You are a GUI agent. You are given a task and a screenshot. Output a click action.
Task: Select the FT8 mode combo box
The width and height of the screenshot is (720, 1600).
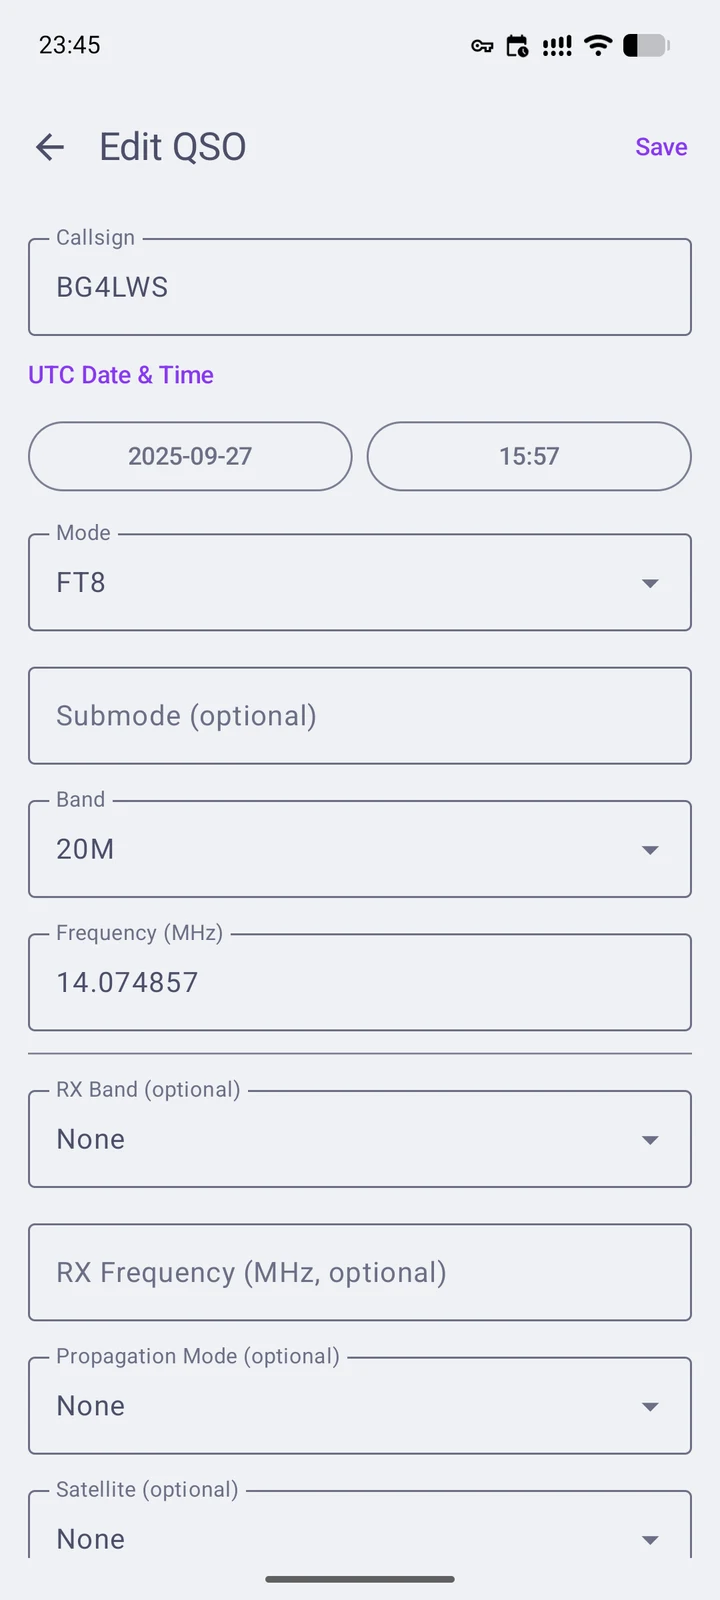[x=360, y=582]
